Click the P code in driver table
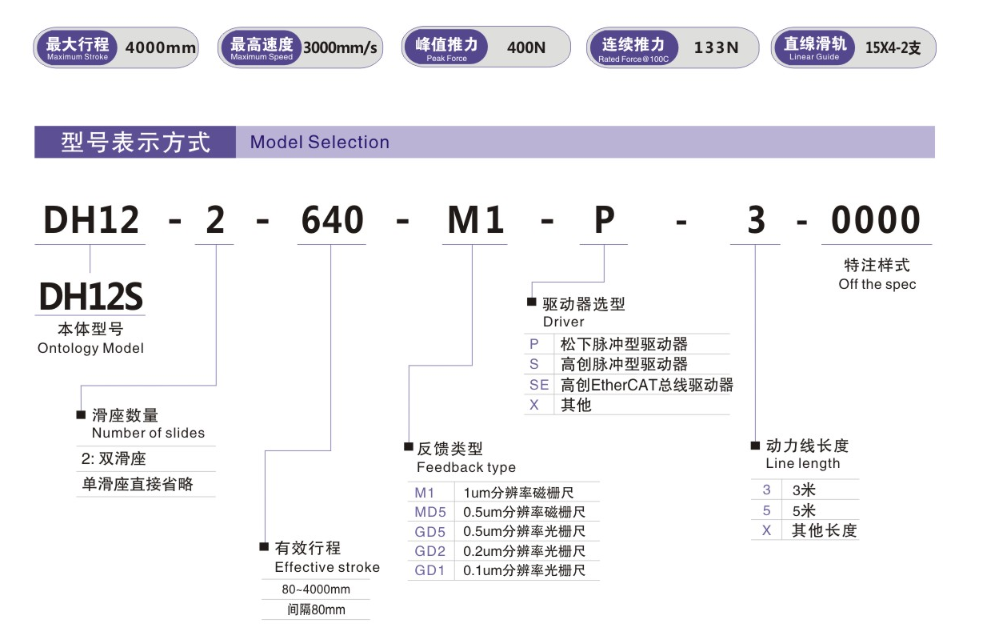The width and height of the screenshot is (986, 624). click(534, 344)
